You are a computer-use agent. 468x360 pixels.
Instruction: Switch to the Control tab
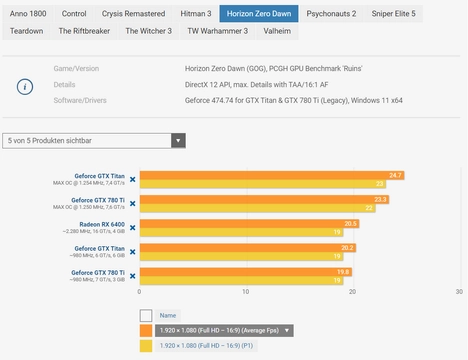tap(74, 14)
